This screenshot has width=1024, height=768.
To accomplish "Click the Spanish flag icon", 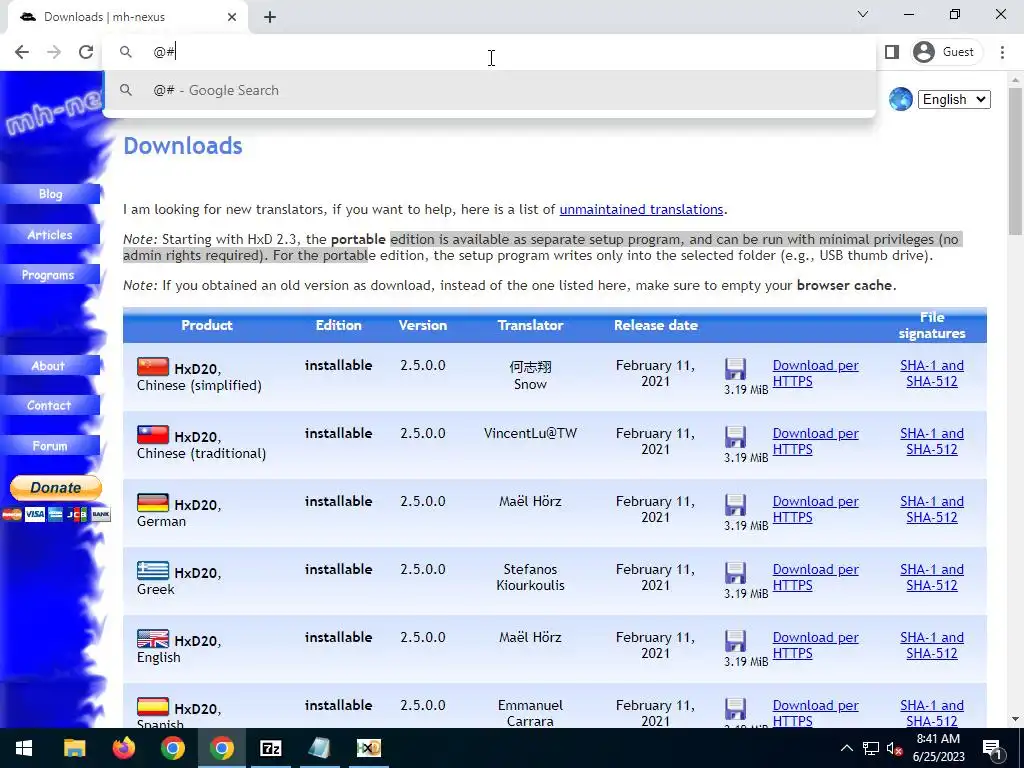I will coord(153,706).
